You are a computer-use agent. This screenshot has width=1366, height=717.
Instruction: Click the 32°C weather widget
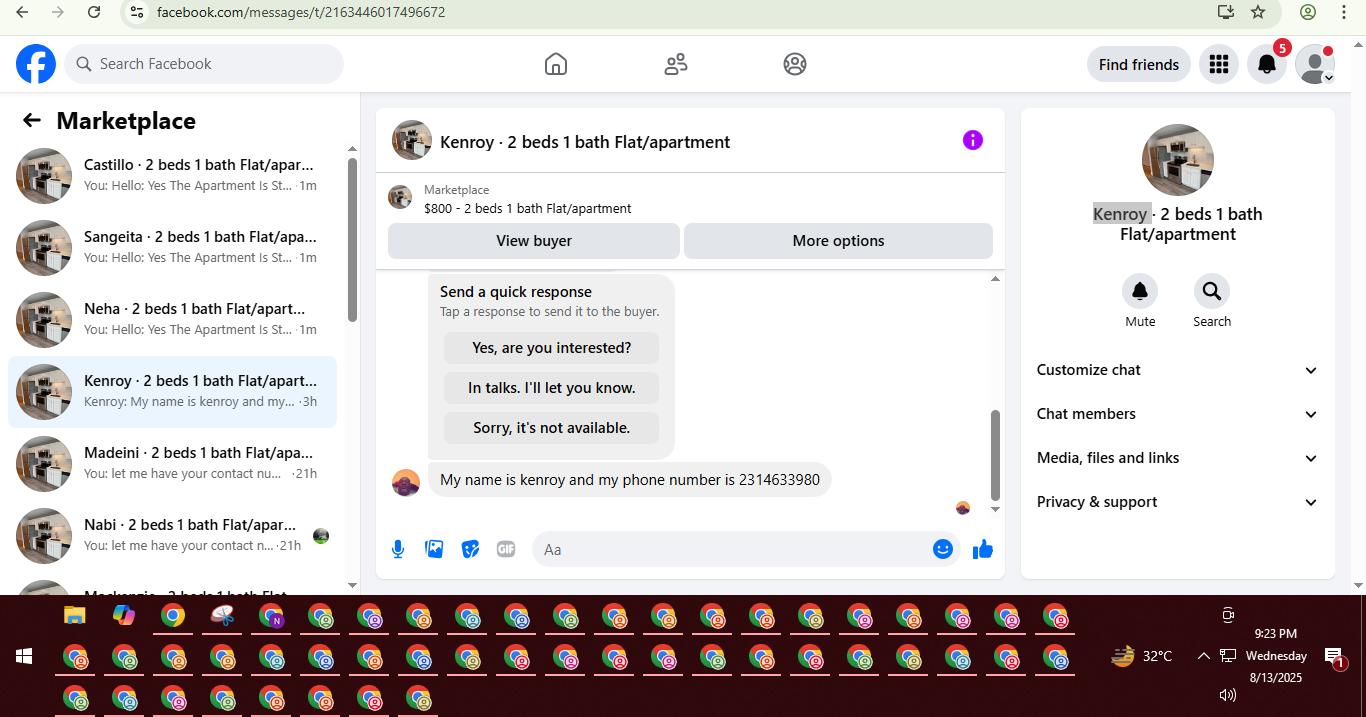click(1142, 656)
